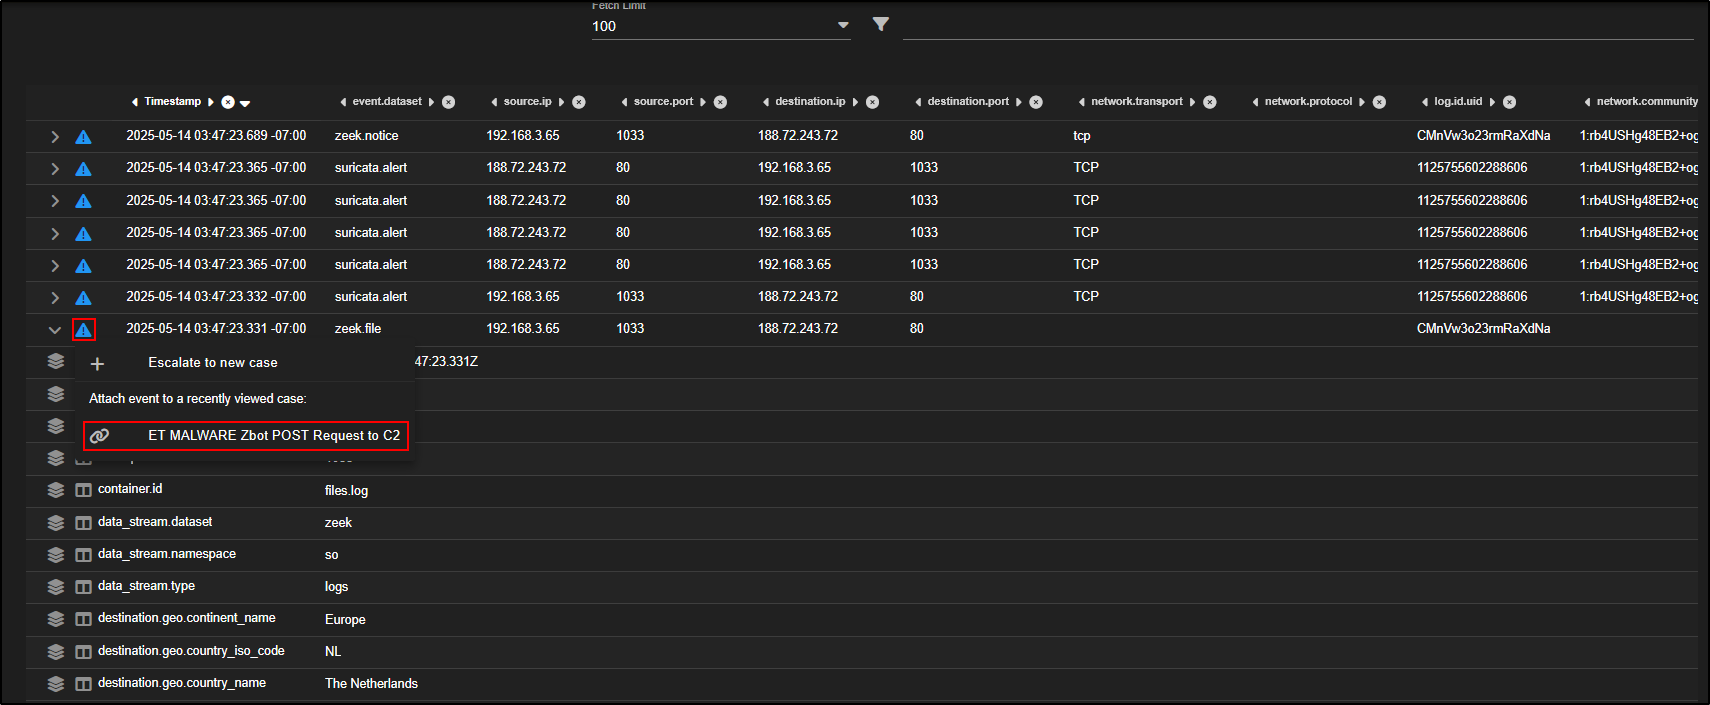
Task: Remove the source.ip column
Action: [579, 102]
